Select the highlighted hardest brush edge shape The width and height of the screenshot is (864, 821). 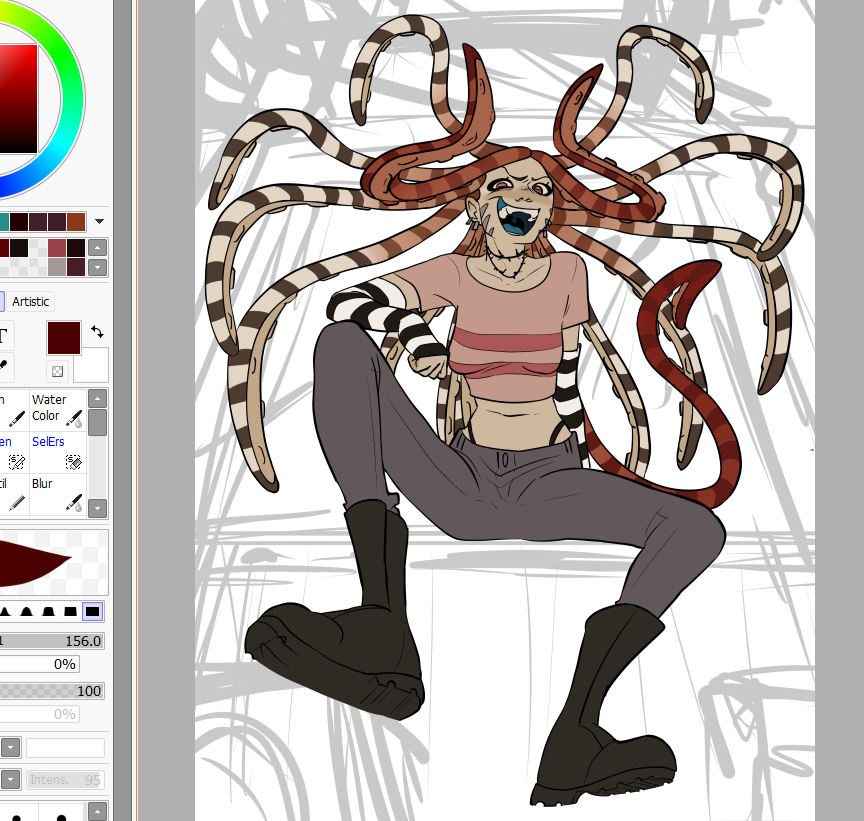(x=92, y=612)
